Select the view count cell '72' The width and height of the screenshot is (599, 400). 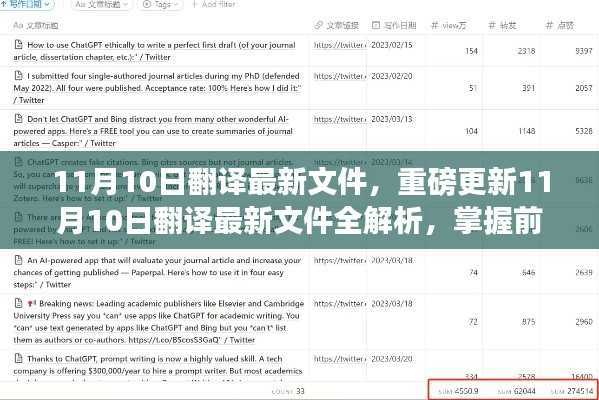[473, 322]
